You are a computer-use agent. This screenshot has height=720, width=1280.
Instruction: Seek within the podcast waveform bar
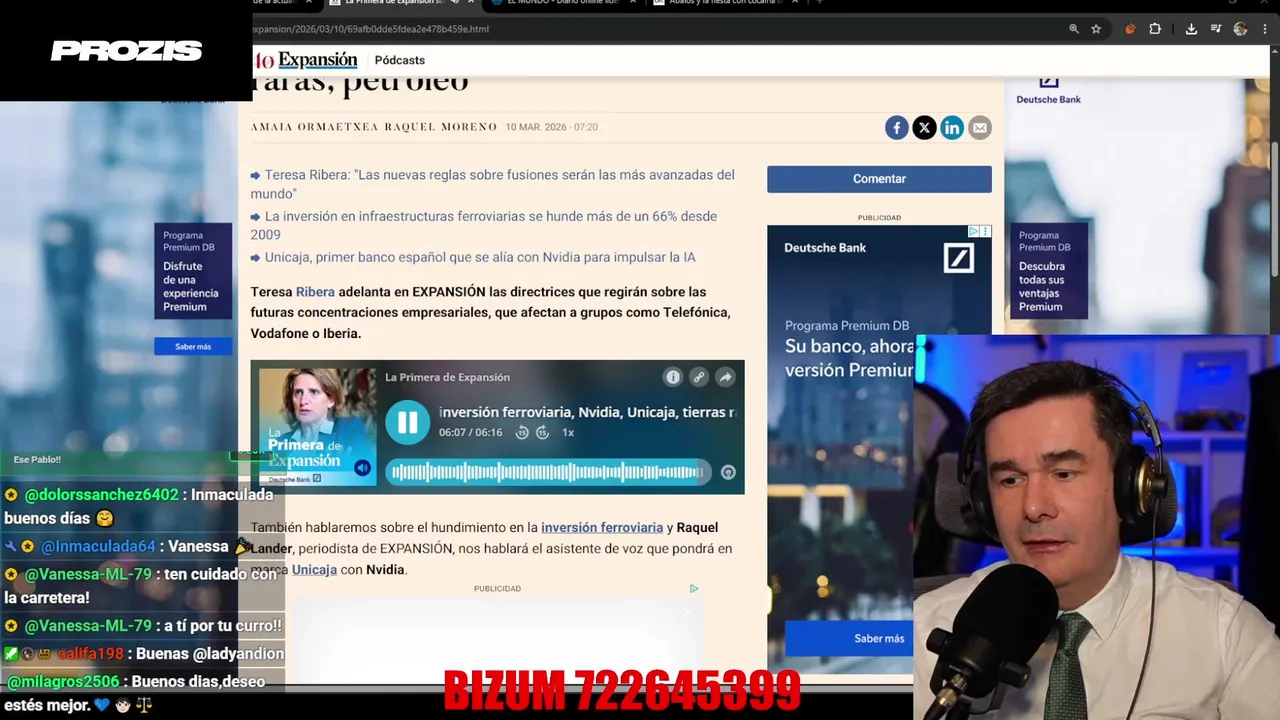click(548, 472)
